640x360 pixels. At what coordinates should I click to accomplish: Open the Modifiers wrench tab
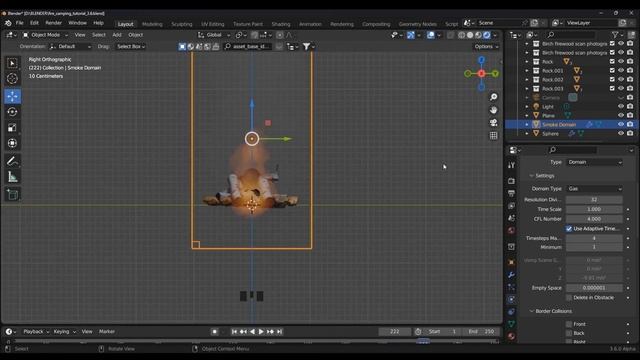[x=511, y=275]
